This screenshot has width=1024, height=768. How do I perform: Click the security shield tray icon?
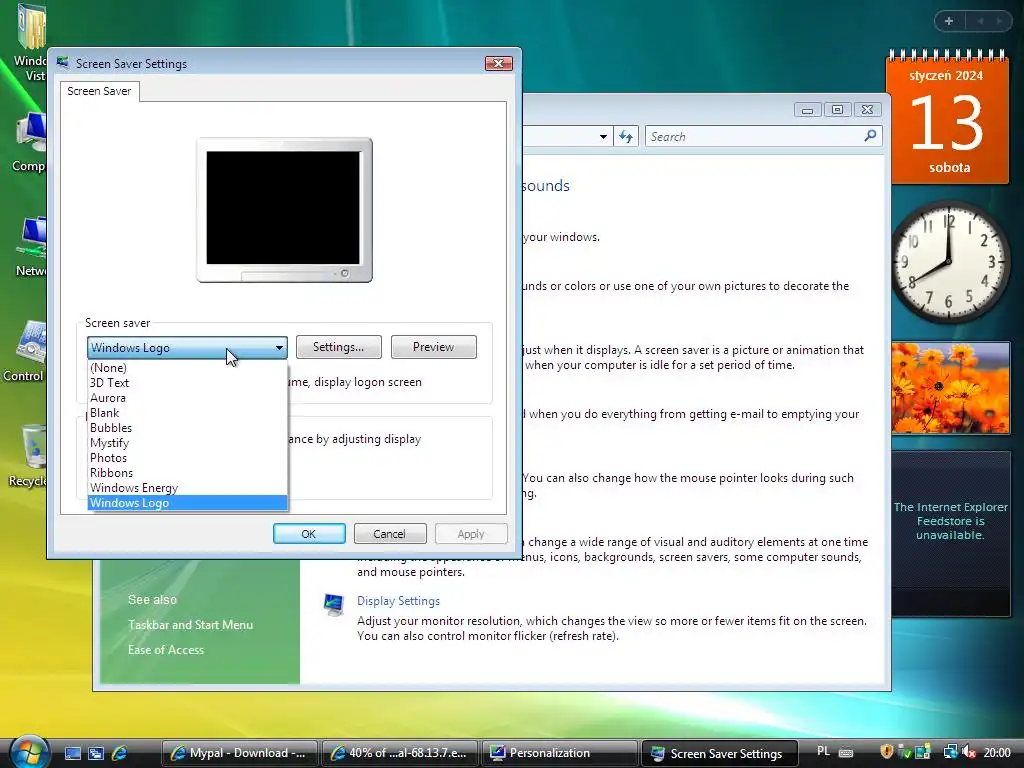(x=887, y=752)
